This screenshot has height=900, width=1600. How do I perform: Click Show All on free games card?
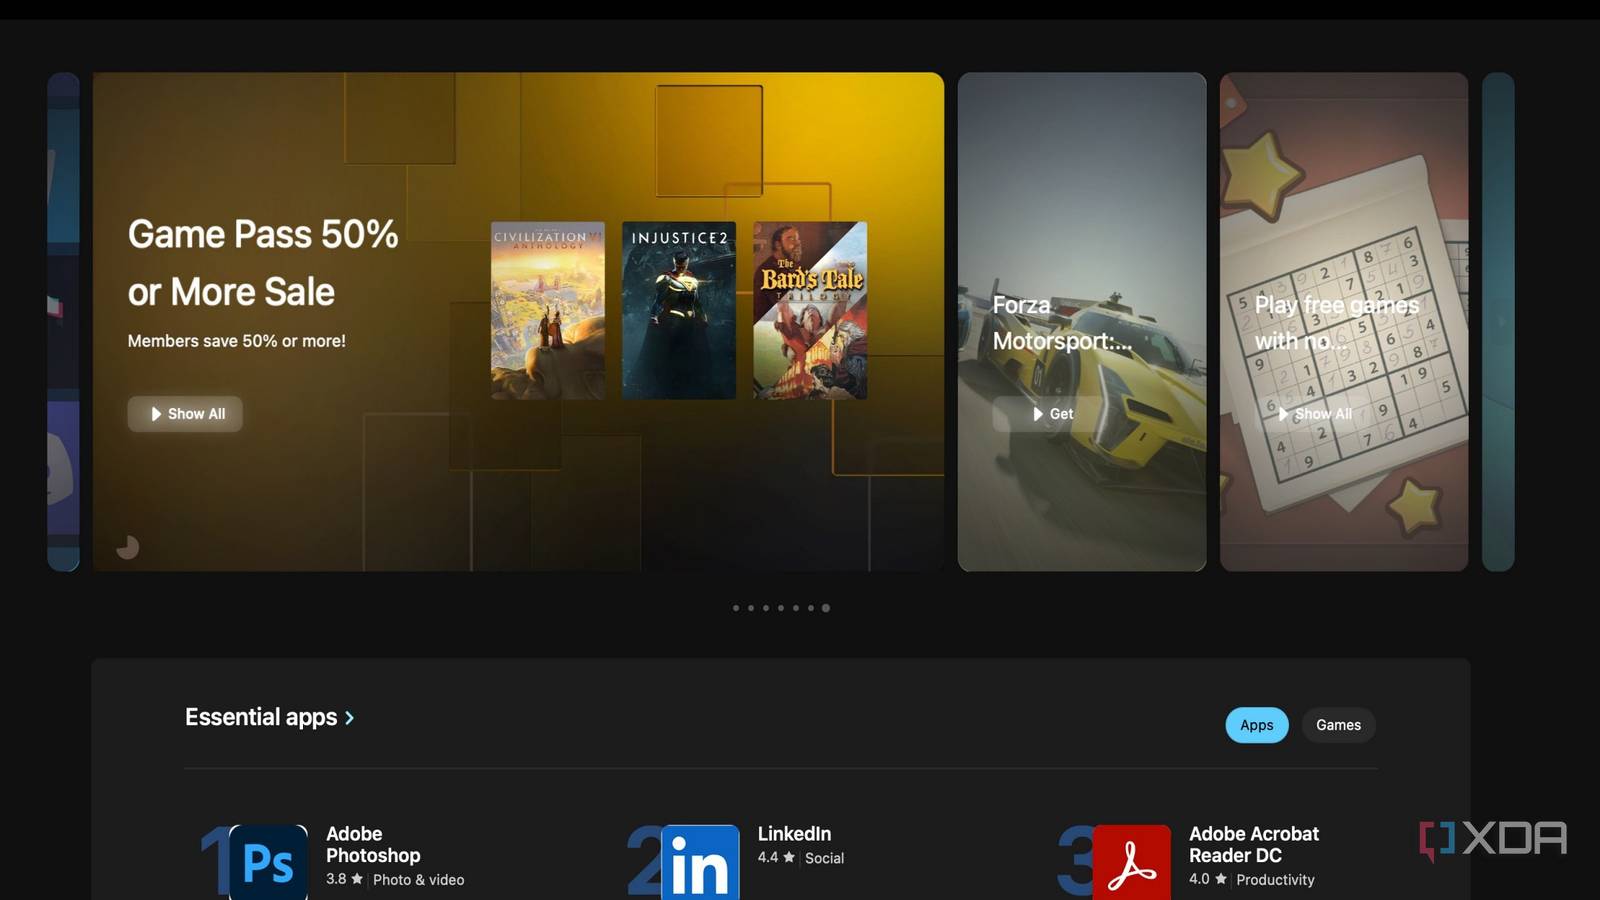tap(1314, 414)
